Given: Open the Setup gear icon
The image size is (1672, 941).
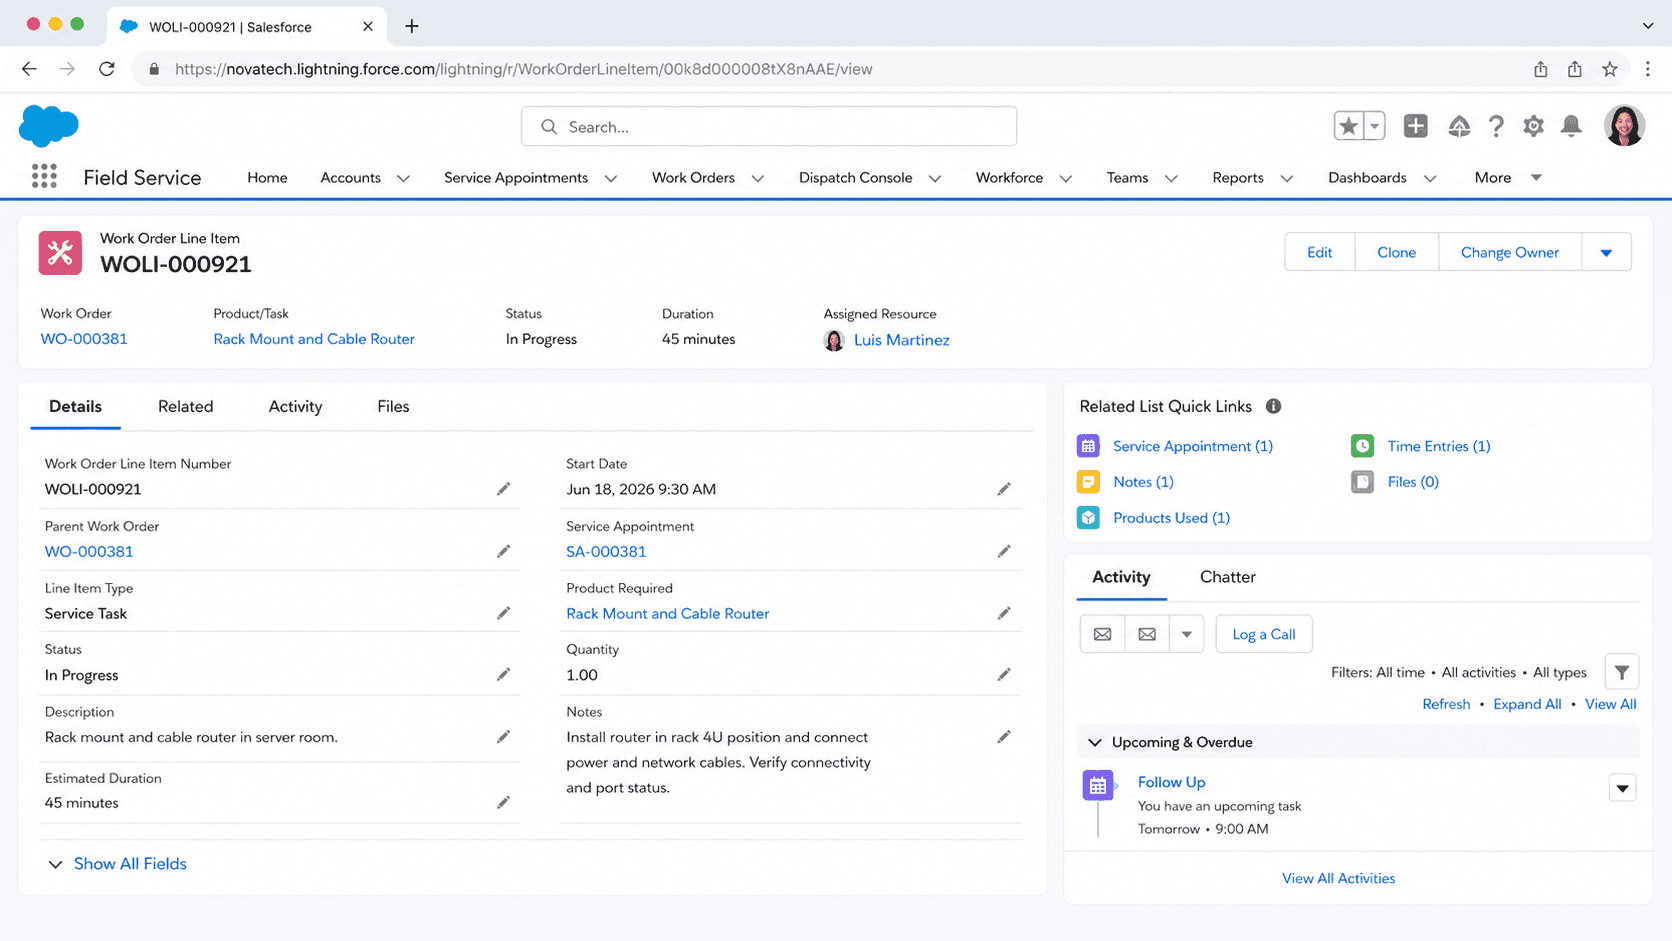Looking at the screenshot, I should 1533,126.
